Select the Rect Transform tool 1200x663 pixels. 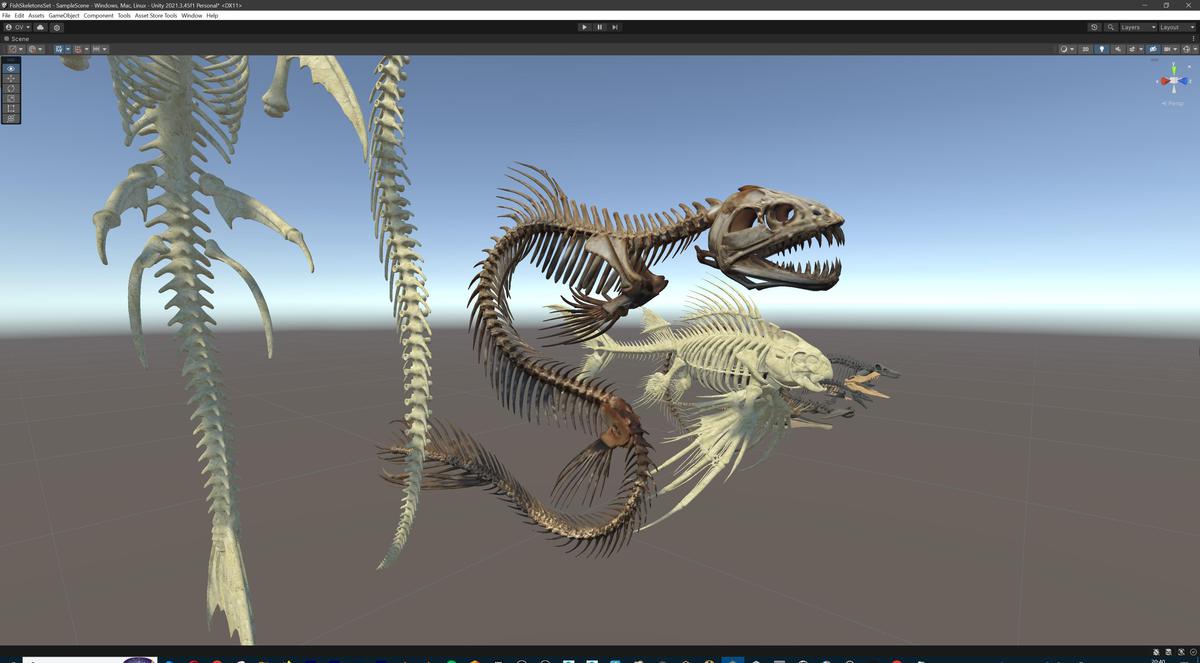(10, 108)
